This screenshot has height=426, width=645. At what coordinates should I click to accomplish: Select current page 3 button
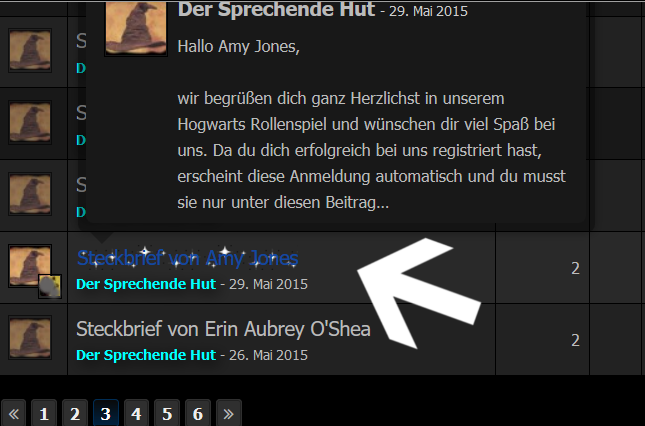[x=106, y=413]
